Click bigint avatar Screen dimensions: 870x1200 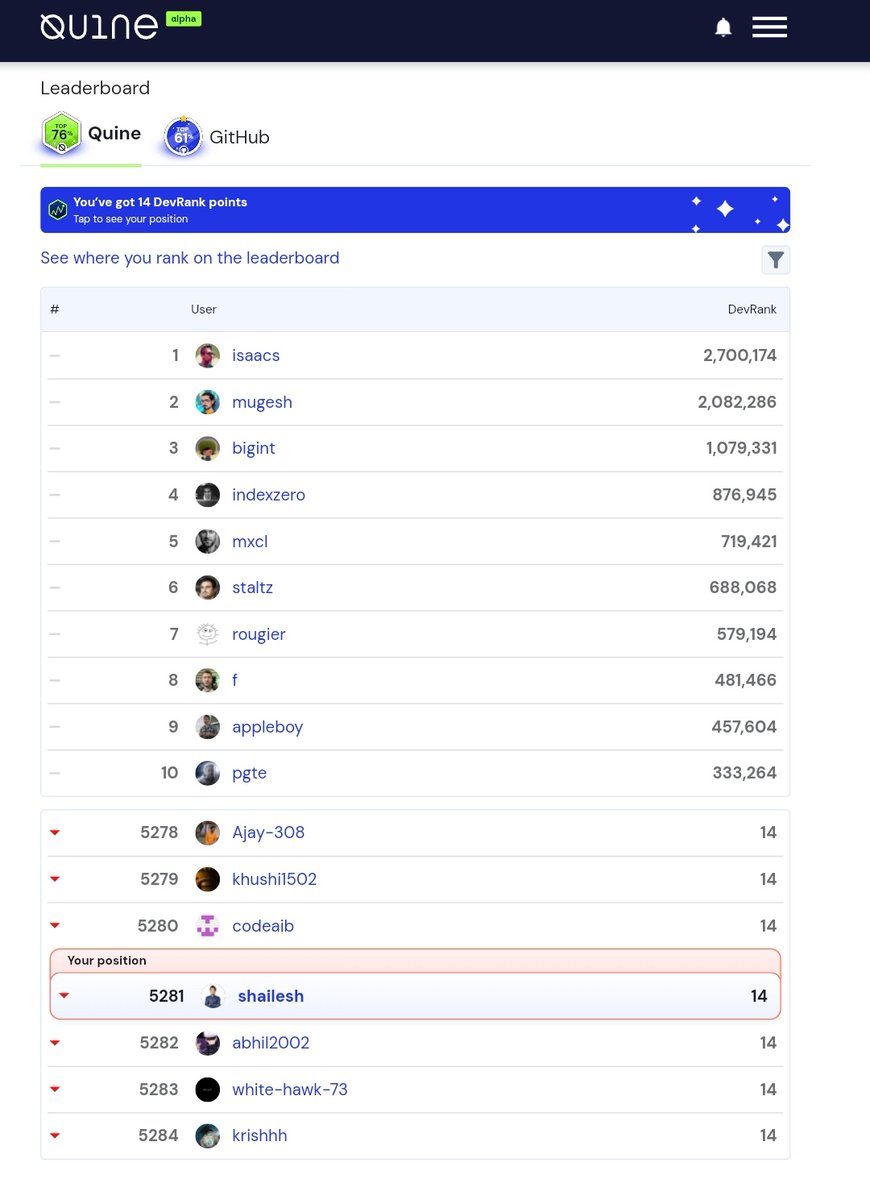click(208, 448)
